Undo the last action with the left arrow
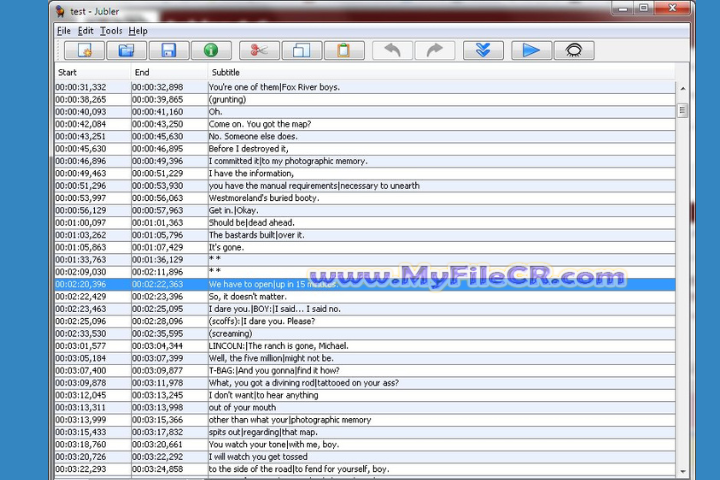The width and height of the screenshot is (720, 480). tap(392, 51)
